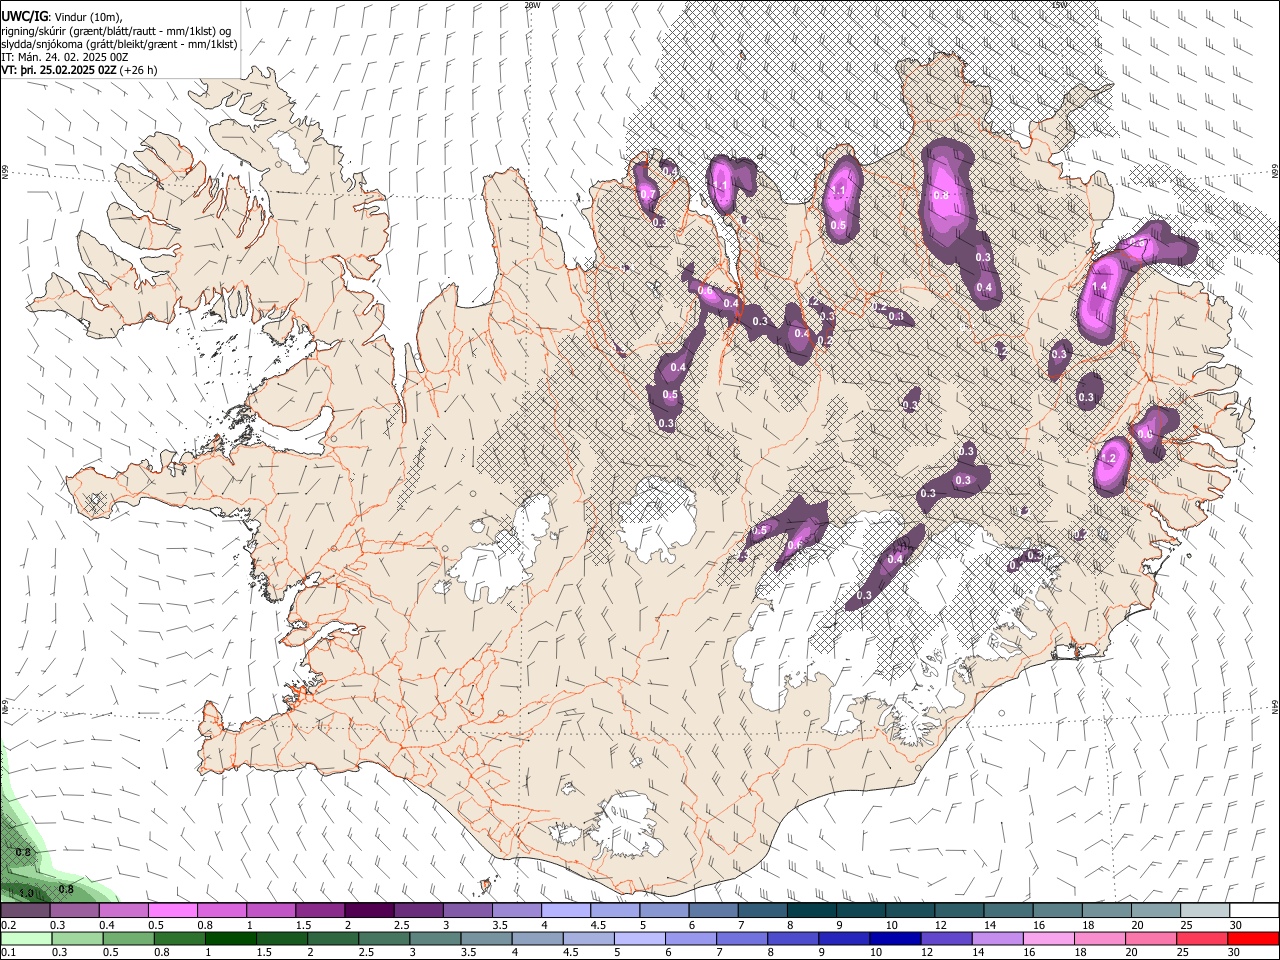The width and height of the screenshot is (1280, 960).
Task: Pick the light violet rain swatch between 14 and 16
Action: (x=999, y=938)
